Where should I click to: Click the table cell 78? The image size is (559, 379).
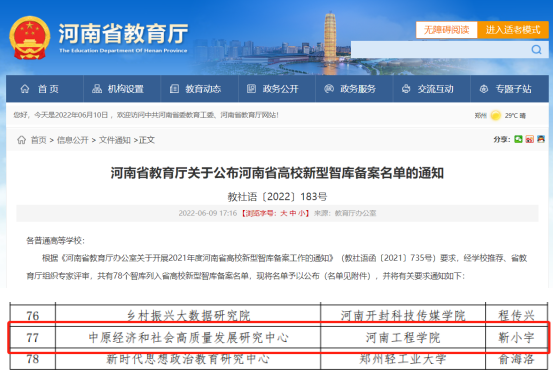tap(32, 359)
